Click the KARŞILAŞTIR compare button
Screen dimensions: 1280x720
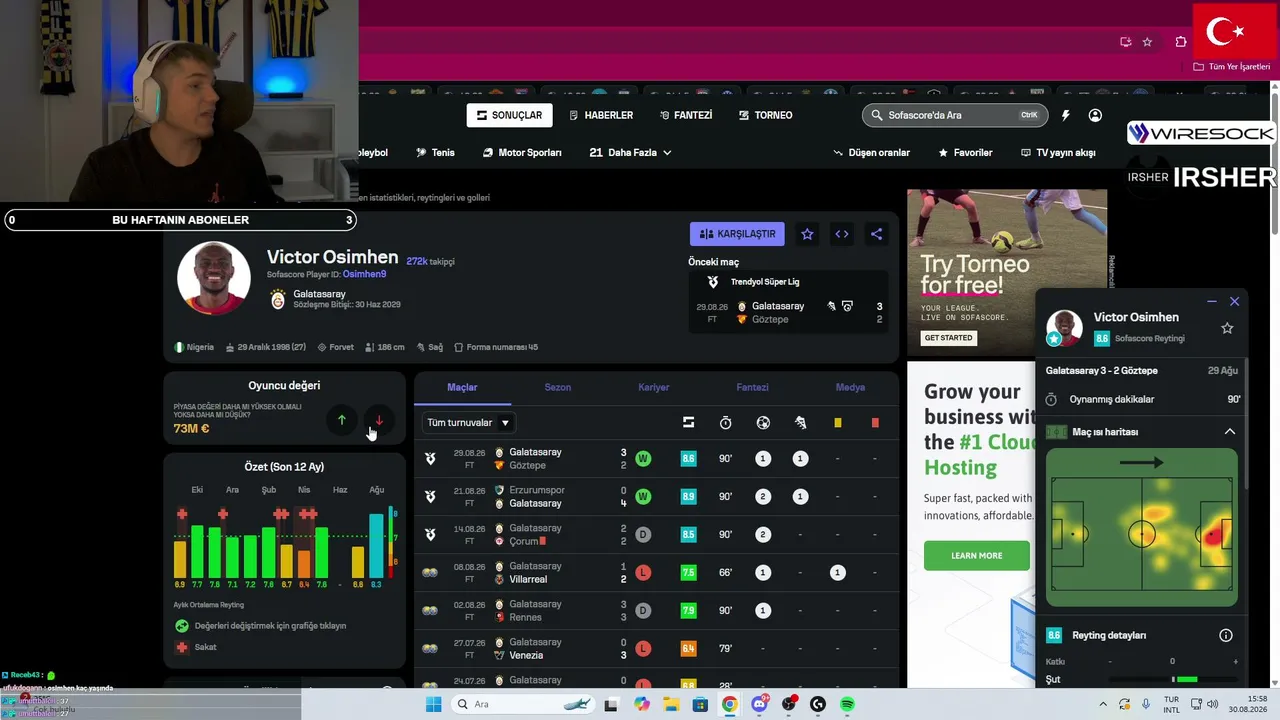click(737, 234)
